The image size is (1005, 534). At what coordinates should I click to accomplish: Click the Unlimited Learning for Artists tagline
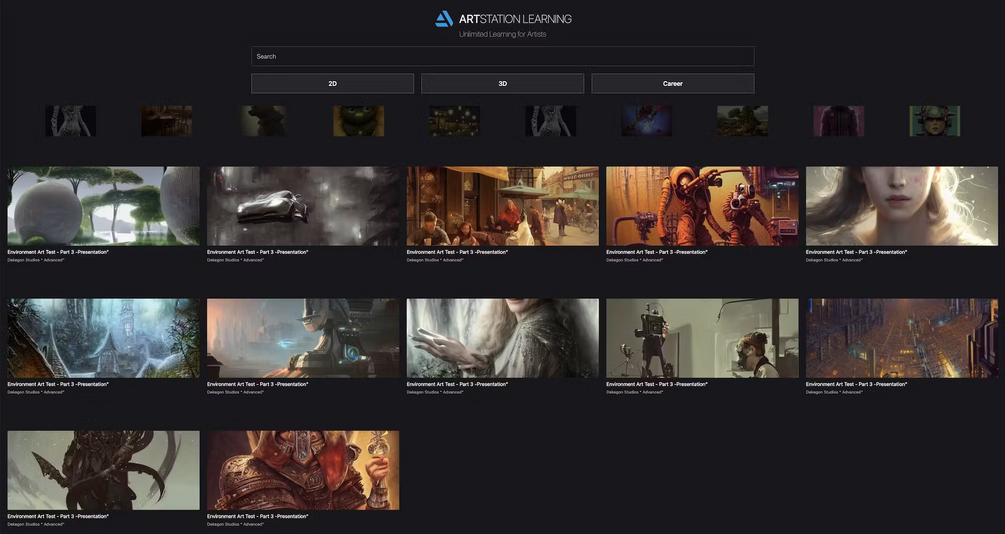pyautogui.click(x=502, y=34)
